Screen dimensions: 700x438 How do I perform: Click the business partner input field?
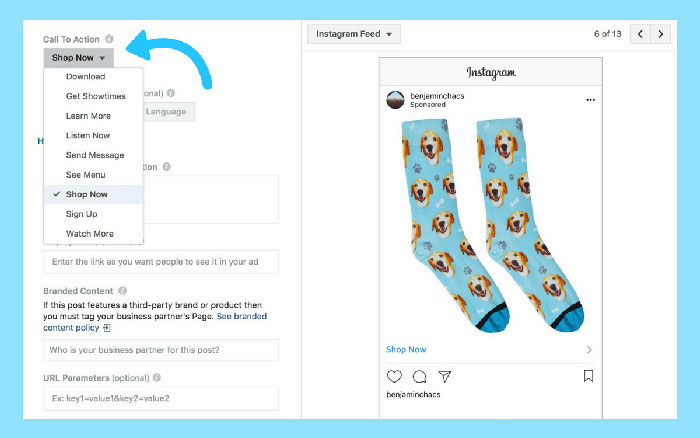[160, 350]
